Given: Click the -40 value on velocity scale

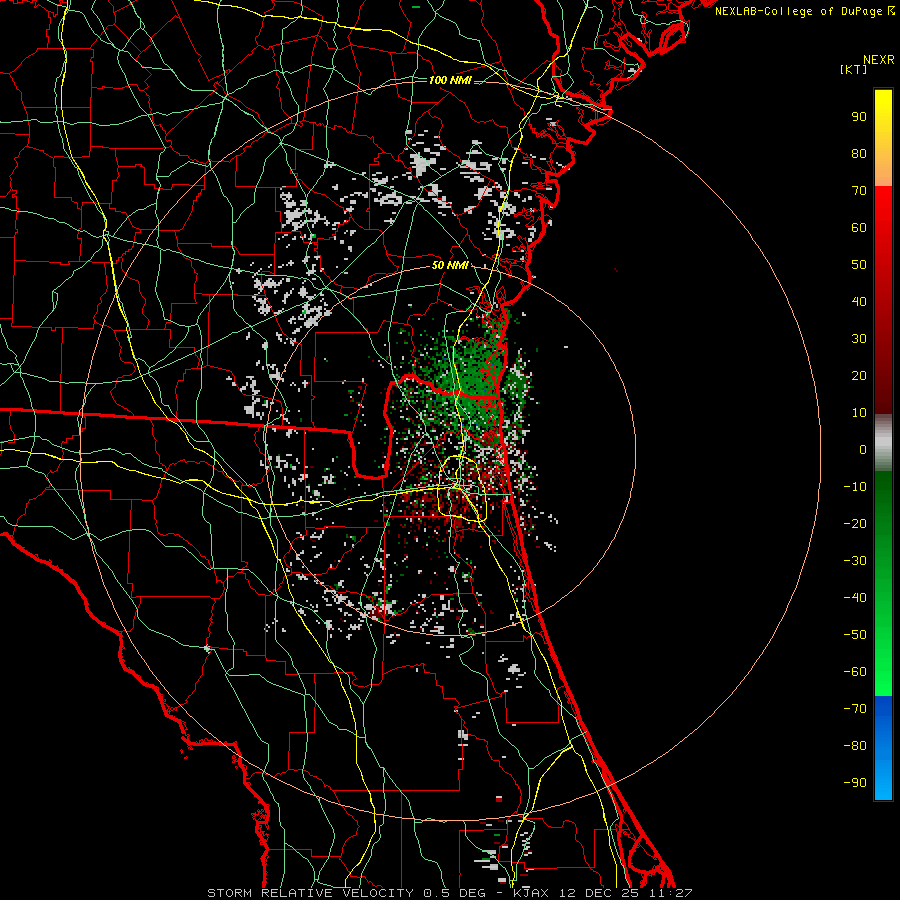Looking at the screenshot, I should 855,598.
